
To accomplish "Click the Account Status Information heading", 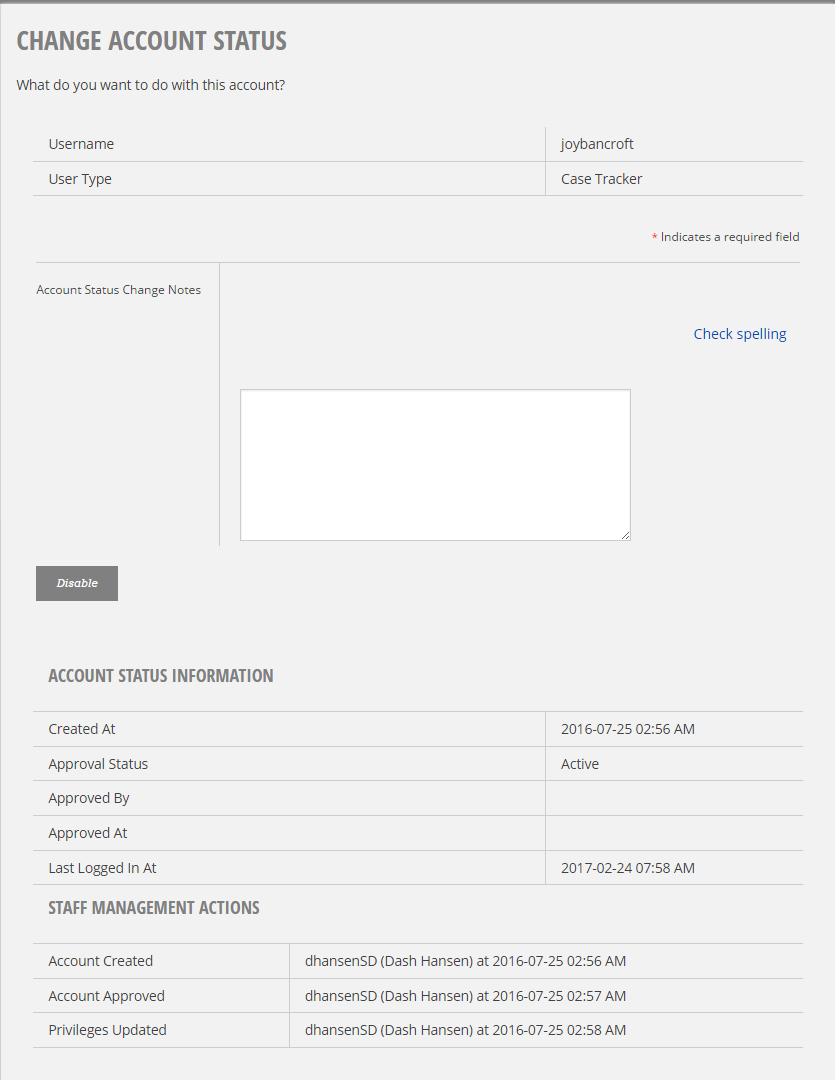I will tap(161, 676).
